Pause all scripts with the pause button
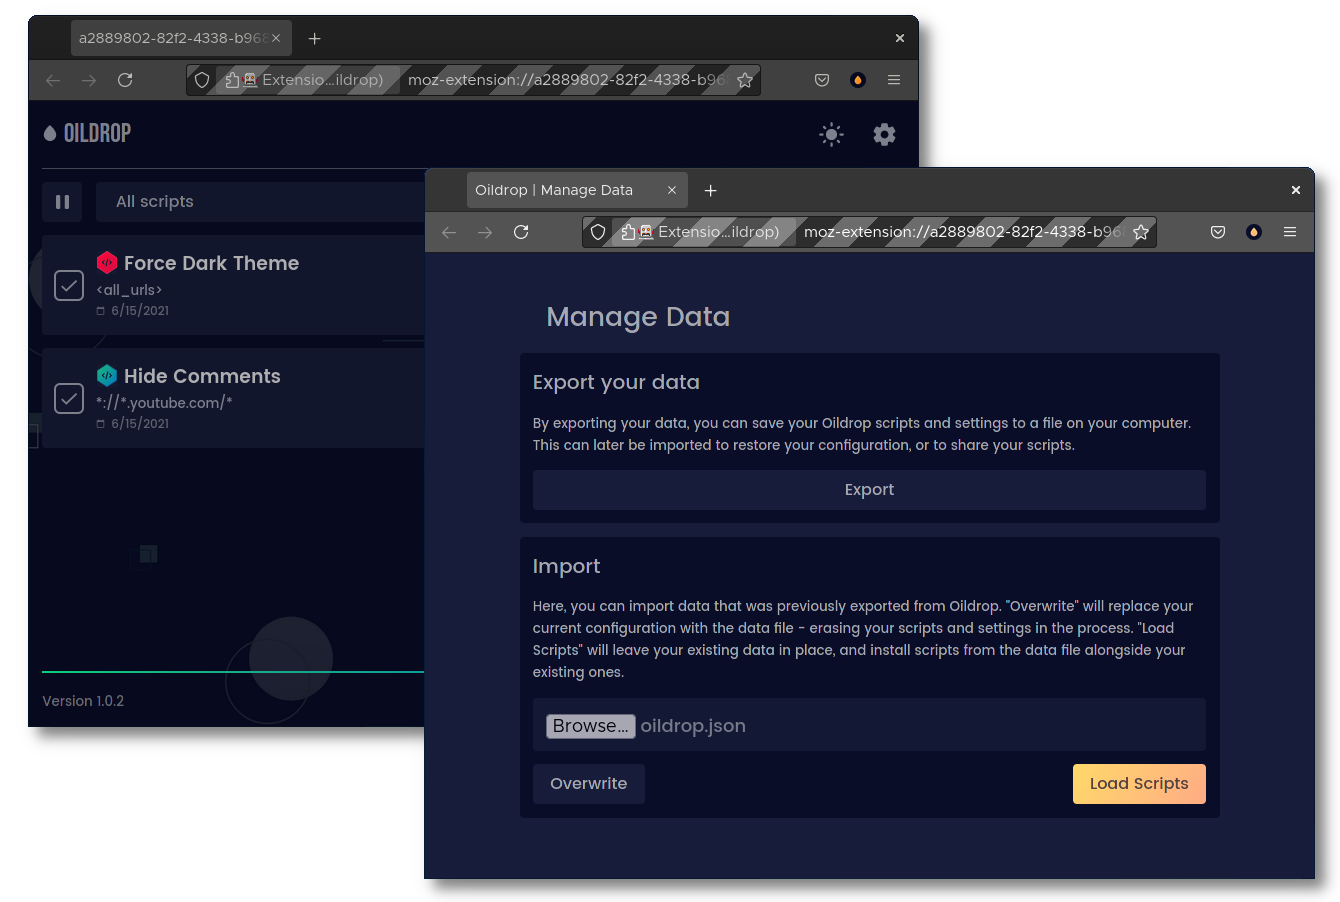This screenshot has height=902, width=1340. pyautogui.click(x=62, y=202)
